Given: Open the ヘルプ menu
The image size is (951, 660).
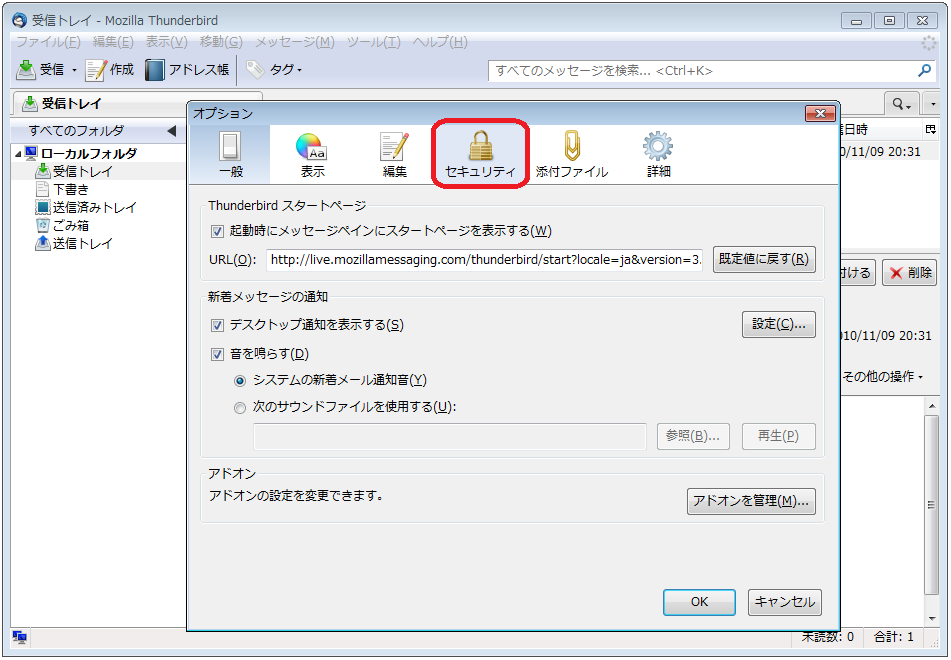Looking at the screenshot, I should point(440,42).
